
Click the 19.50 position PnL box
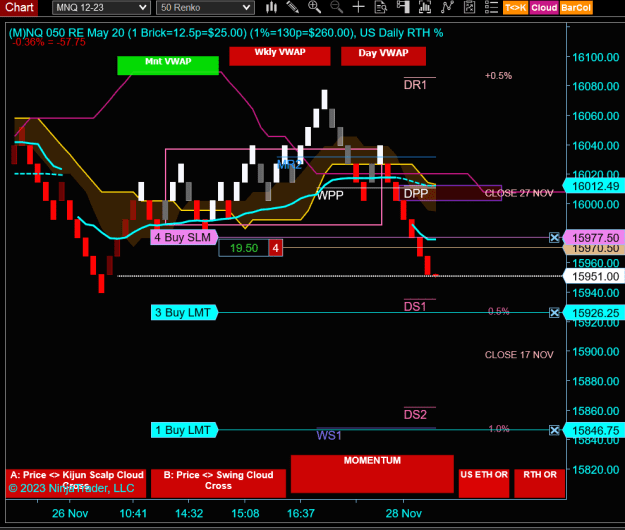click(x=244, y=248)
